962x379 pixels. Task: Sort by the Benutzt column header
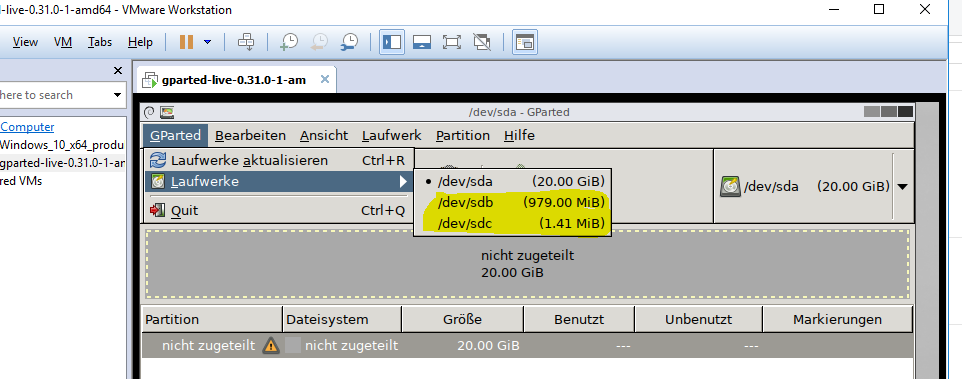point(579,320)
